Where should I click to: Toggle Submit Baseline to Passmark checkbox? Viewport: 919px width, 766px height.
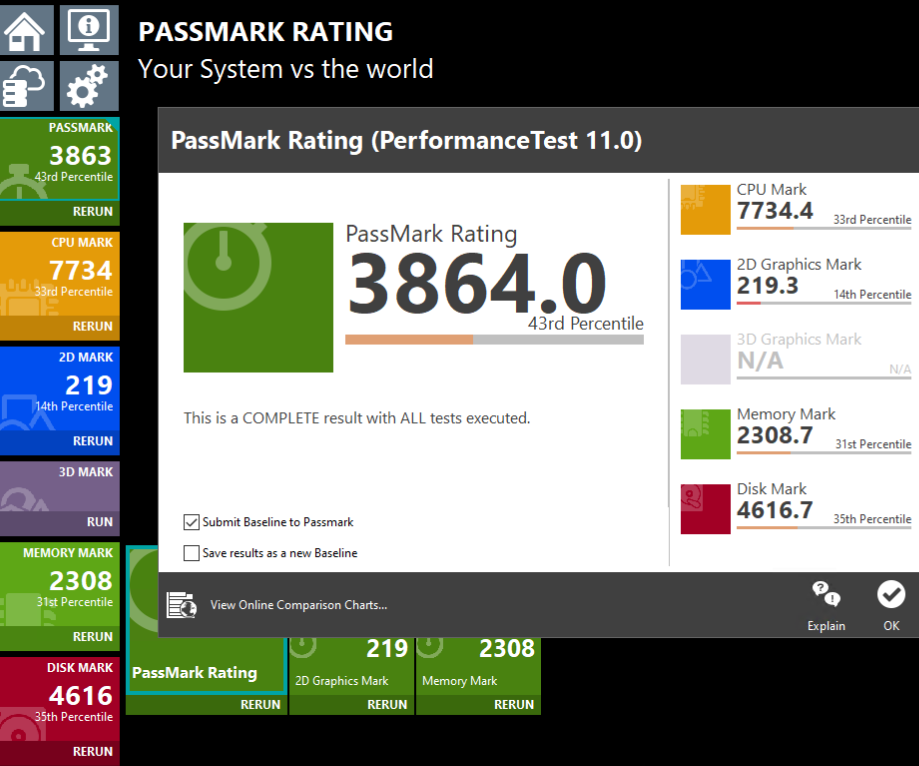coord(191,522)
